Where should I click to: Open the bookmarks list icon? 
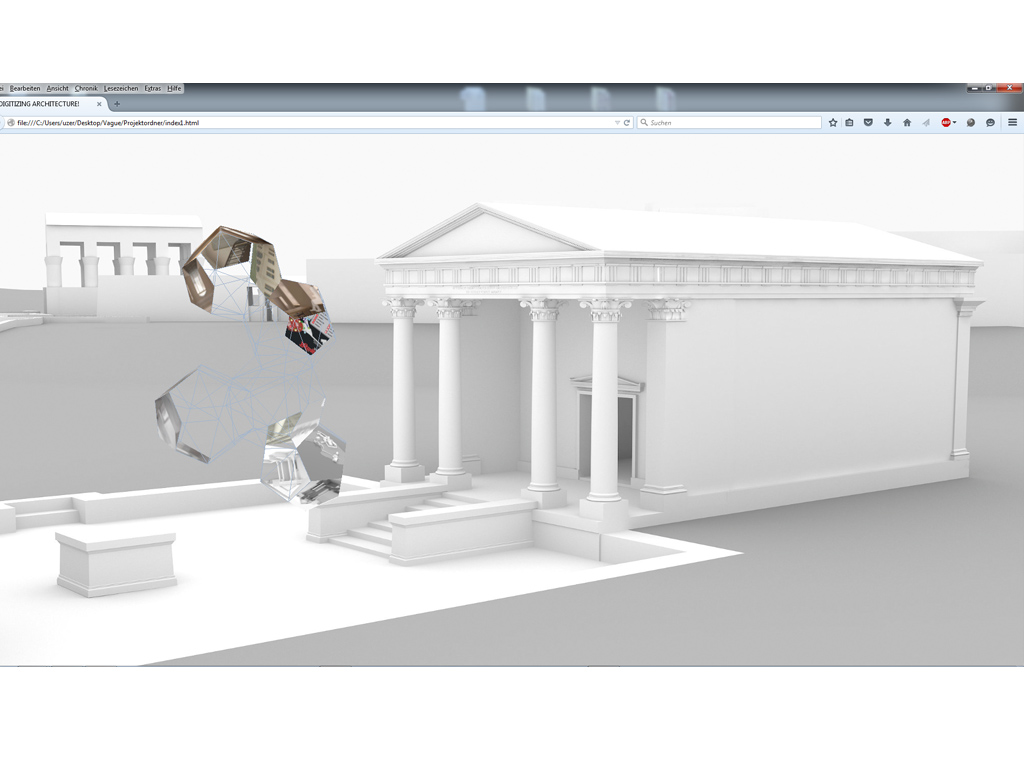point(850,122)
